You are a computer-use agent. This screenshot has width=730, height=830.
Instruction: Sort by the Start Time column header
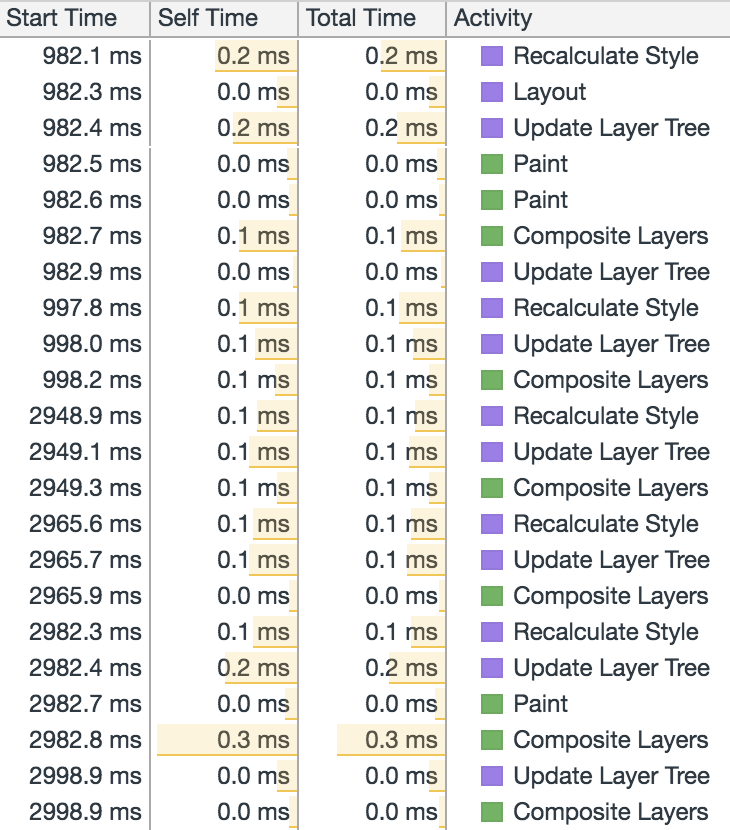coord(75,18)
